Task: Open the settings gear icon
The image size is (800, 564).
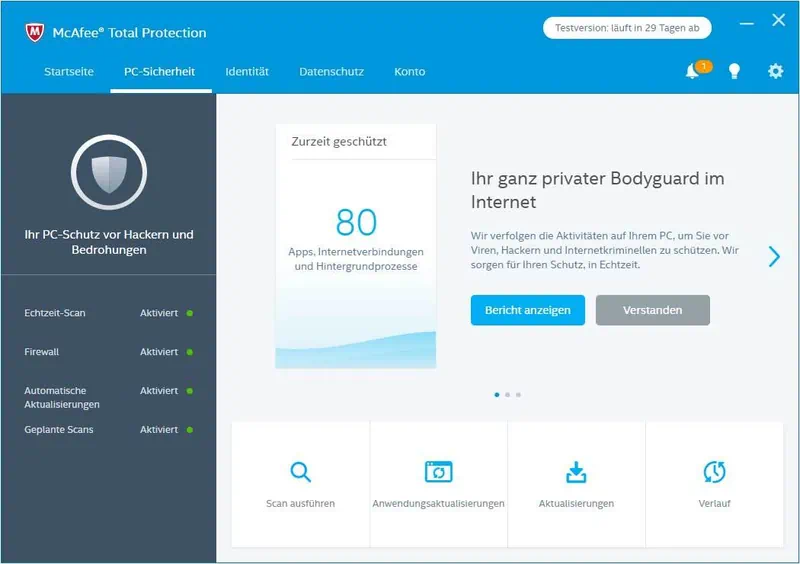Action: pos(776,71)
